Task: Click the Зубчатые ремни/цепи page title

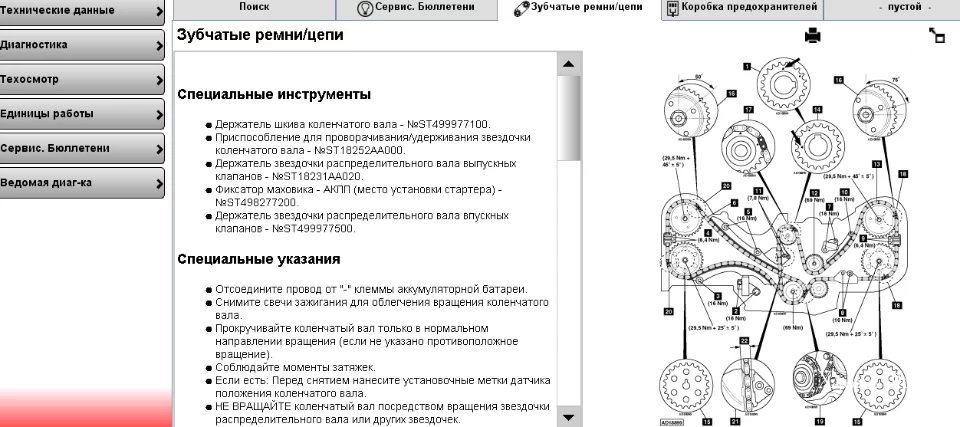Action: (x=260, y=35)
